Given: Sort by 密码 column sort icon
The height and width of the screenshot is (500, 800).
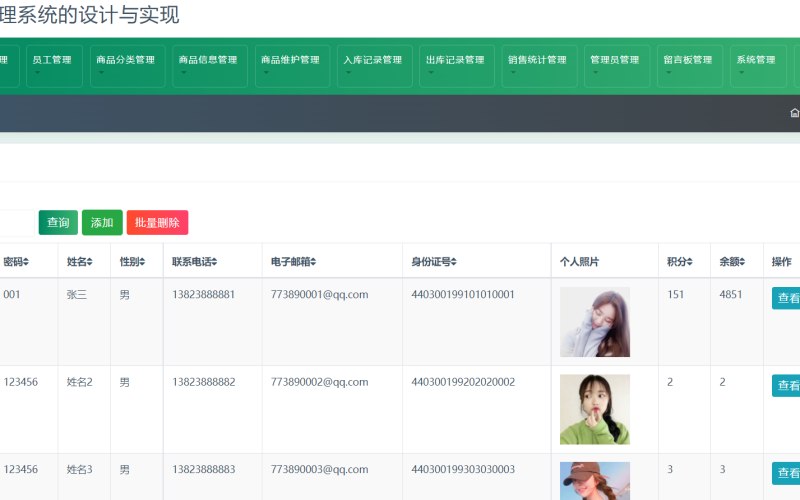Looking at the screenshot, I should 26,262.
